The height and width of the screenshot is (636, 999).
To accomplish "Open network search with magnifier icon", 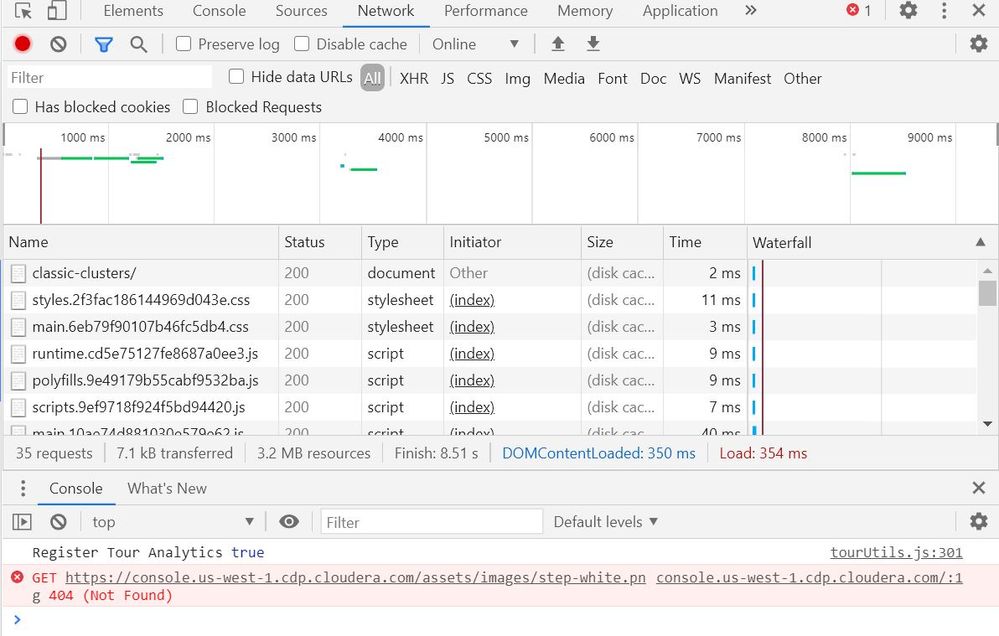I will [x=139, y=44].
